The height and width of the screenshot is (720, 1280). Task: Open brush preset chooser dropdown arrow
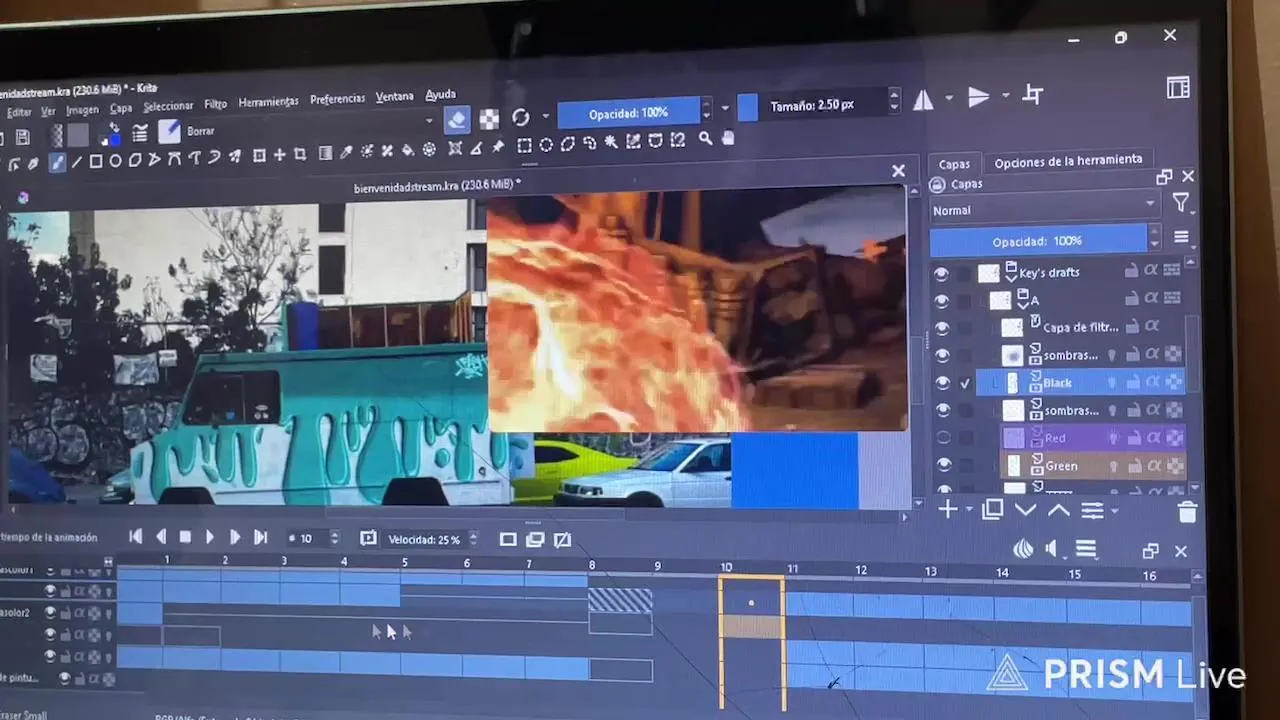tap(429, 122)
